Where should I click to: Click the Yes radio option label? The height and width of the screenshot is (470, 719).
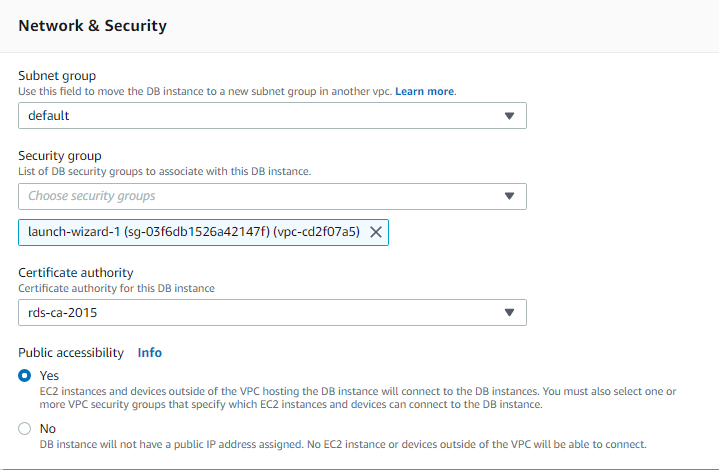click(x=49, y=376)
